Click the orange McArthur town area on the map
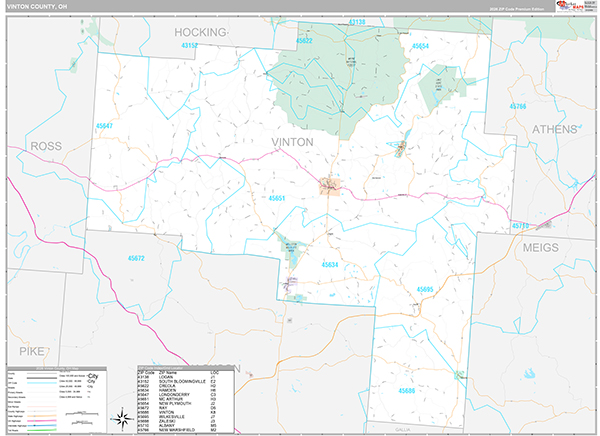The width and height of the screenshot is (600, 436). [x=330, y=187]
